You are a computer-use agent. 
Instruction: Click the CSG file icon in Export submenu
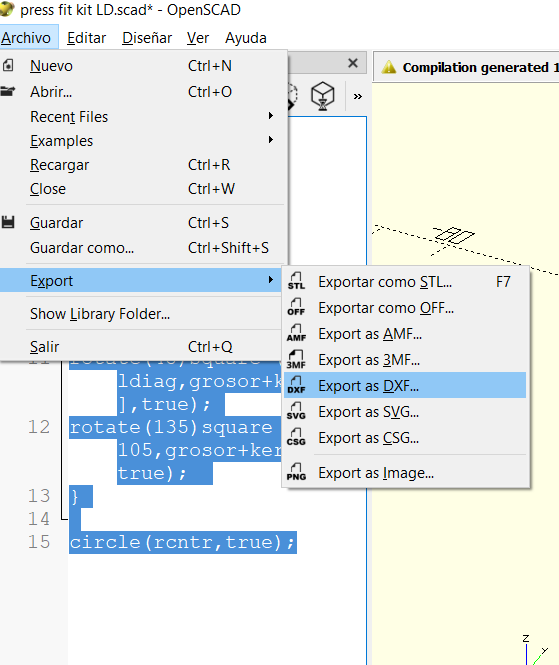tap(296, 437)
